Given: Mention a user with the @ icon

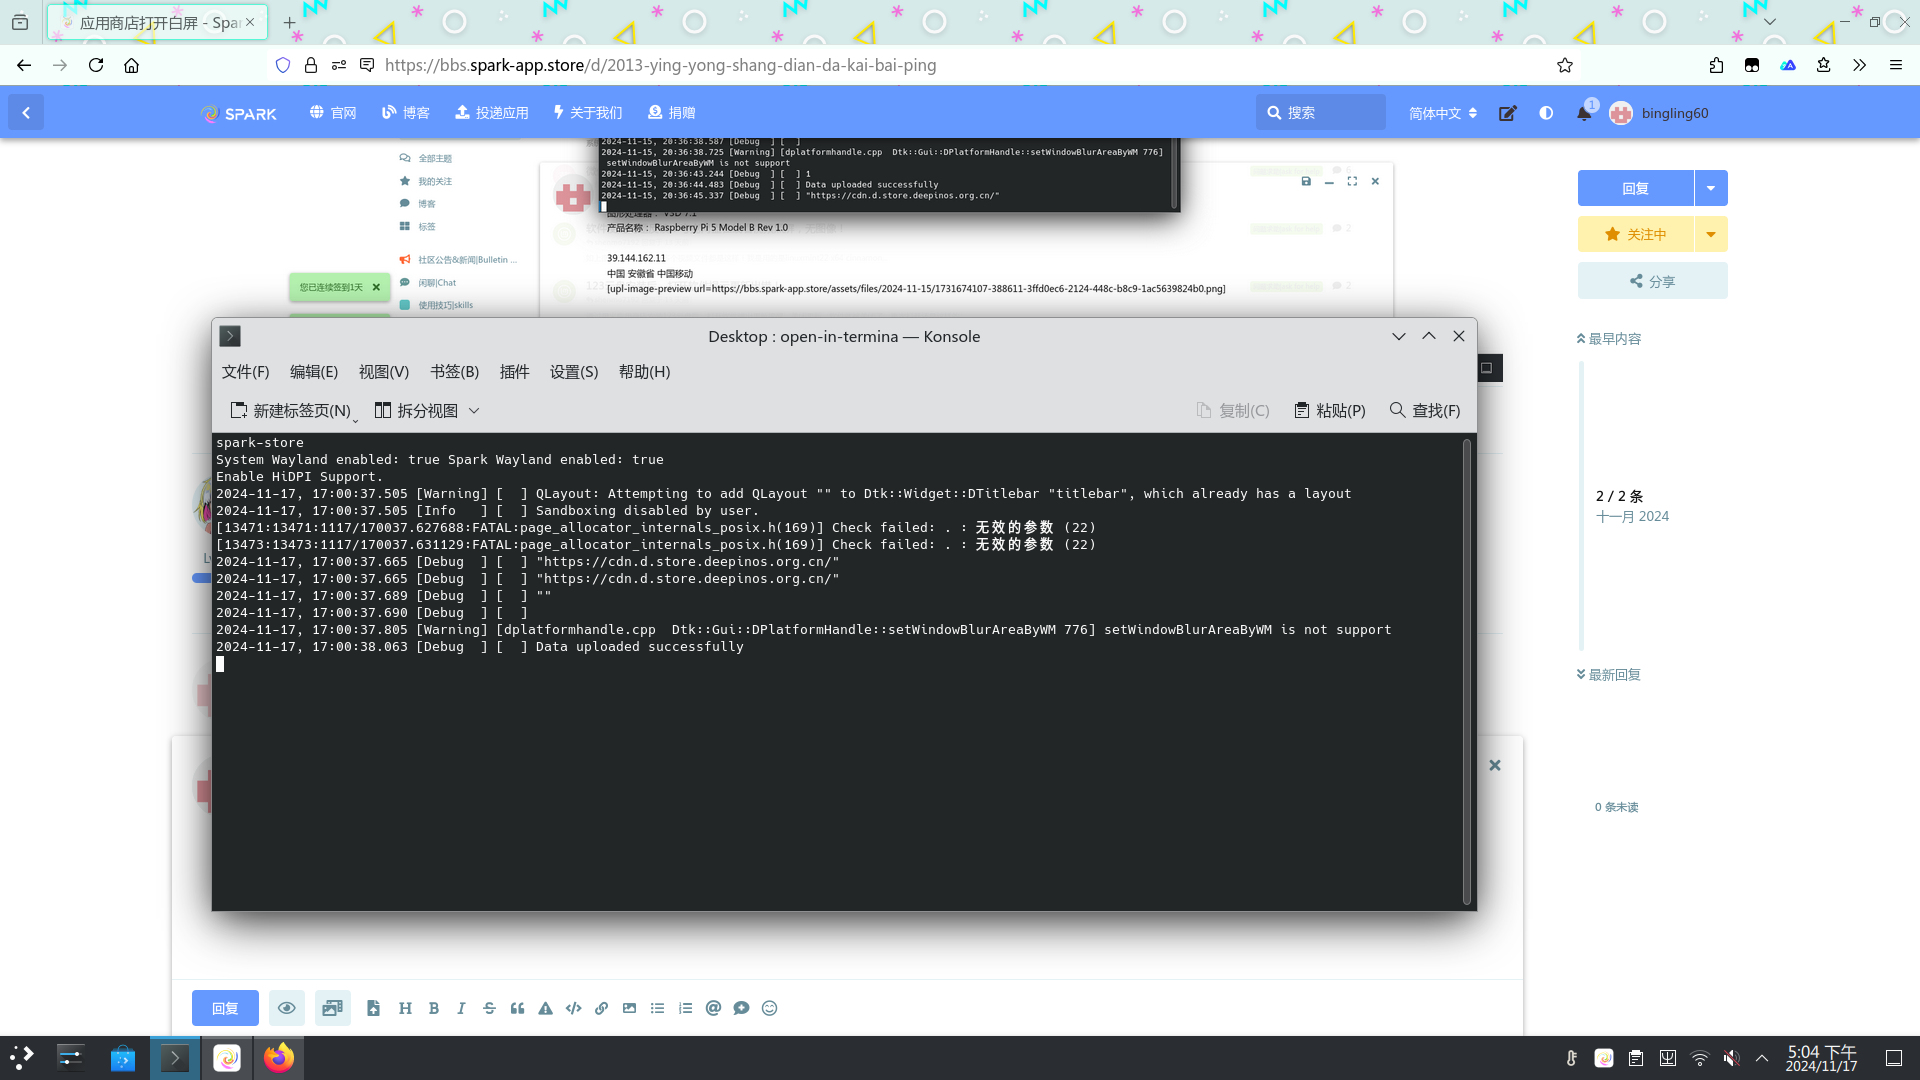Looking at the screenshot, I should (713, 1008).
